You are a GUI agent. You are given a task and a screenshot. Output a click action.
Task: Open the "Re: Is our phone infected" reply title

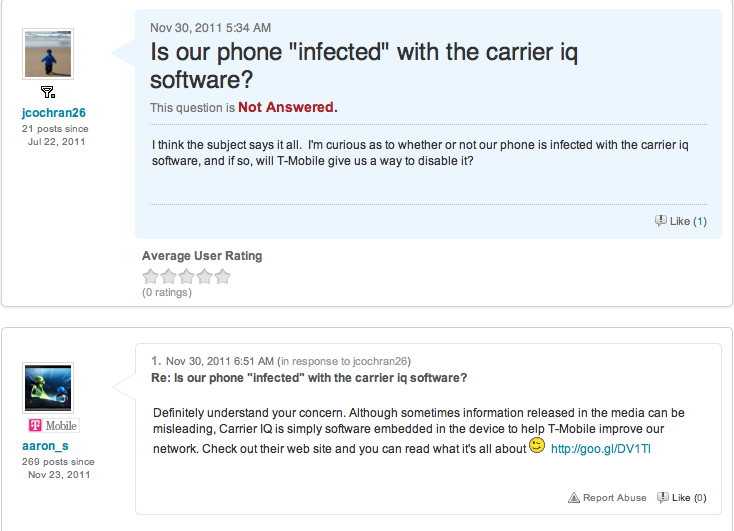pyautogui.click(x=310, y=378)
